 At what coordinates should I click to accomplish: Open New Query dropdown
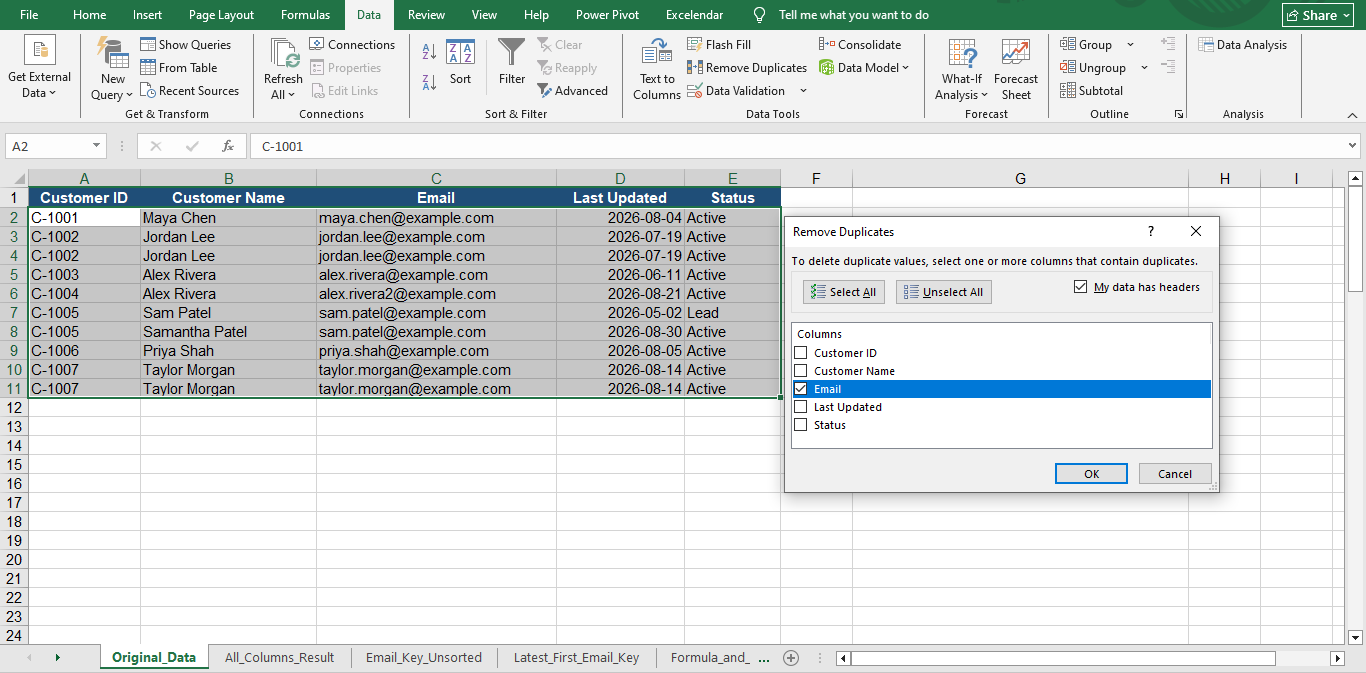point(113,68)
